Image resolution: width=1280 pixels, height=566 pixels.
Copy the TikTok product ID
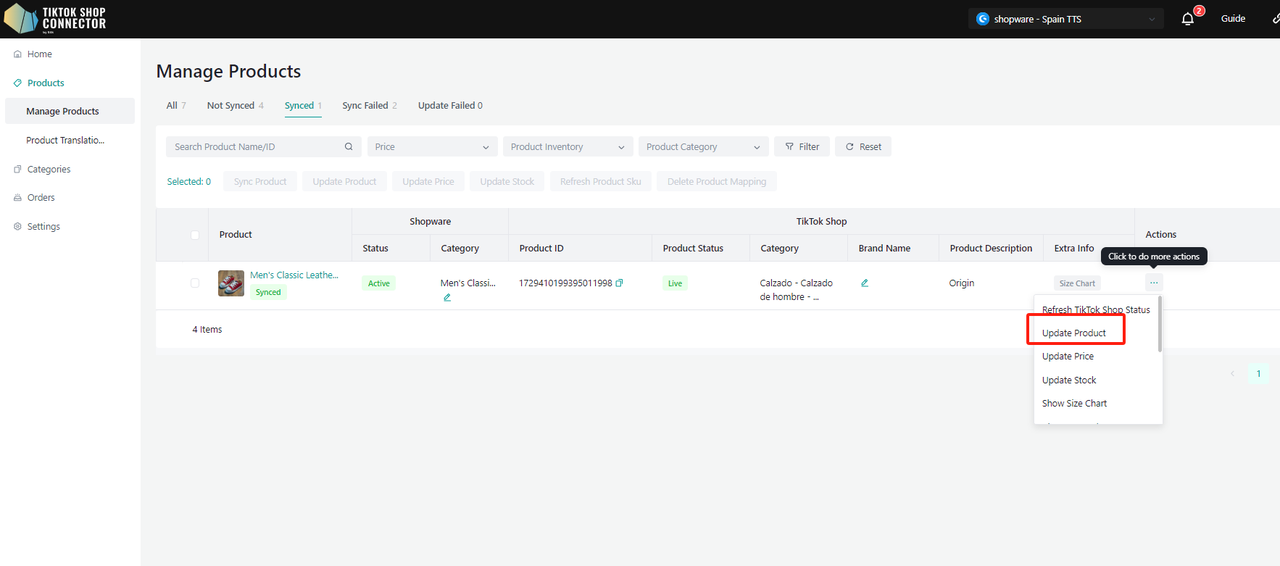click(619, 283)
